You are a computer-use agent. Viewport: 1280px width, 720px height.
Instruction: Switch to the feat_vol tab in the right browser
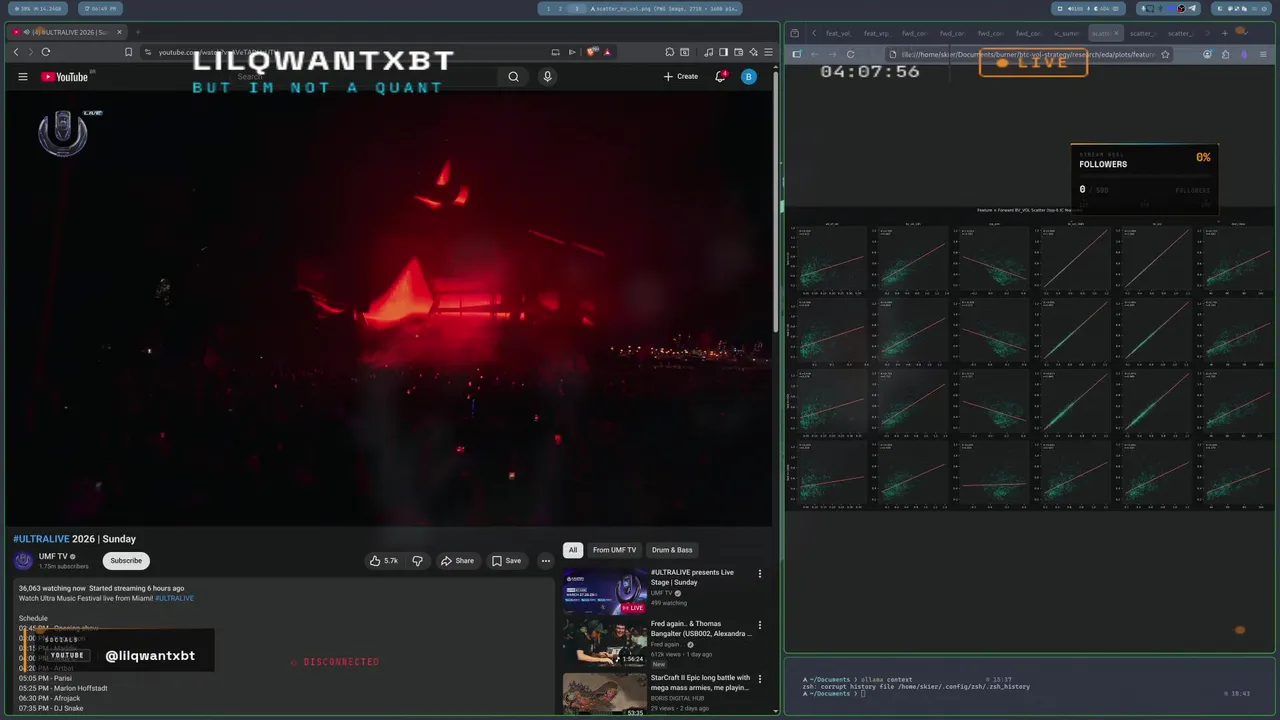(839, 33)
